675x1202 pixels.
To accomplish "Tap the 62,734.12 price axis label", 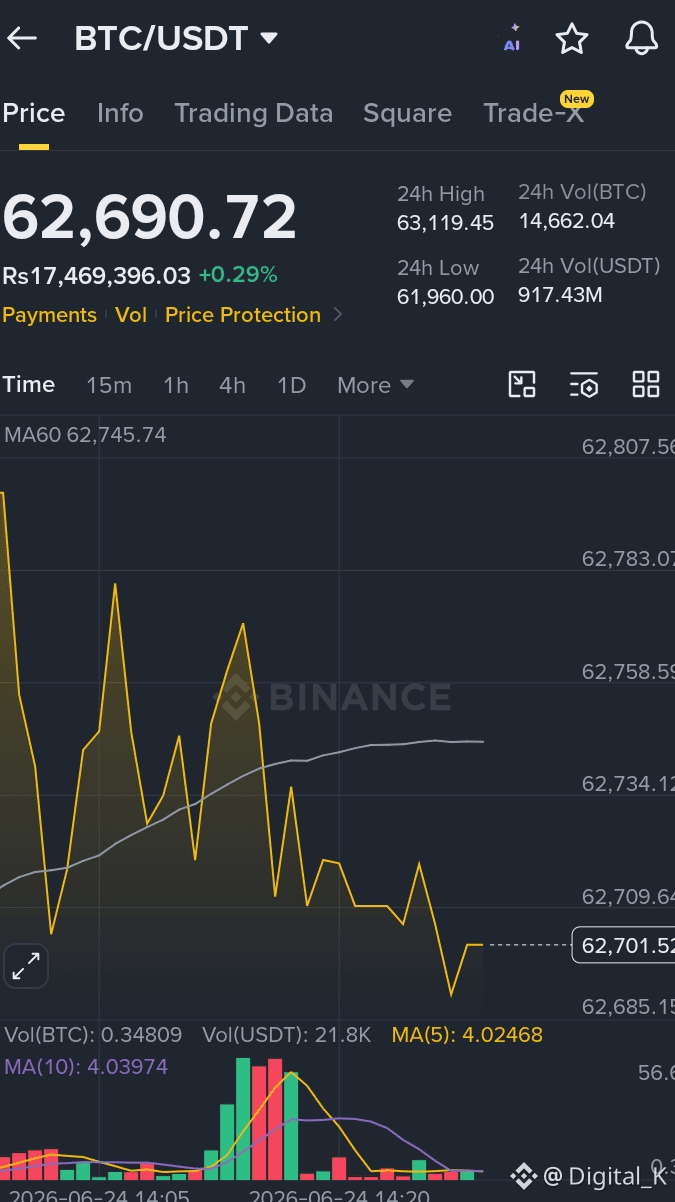I will (x=628, y=784).
